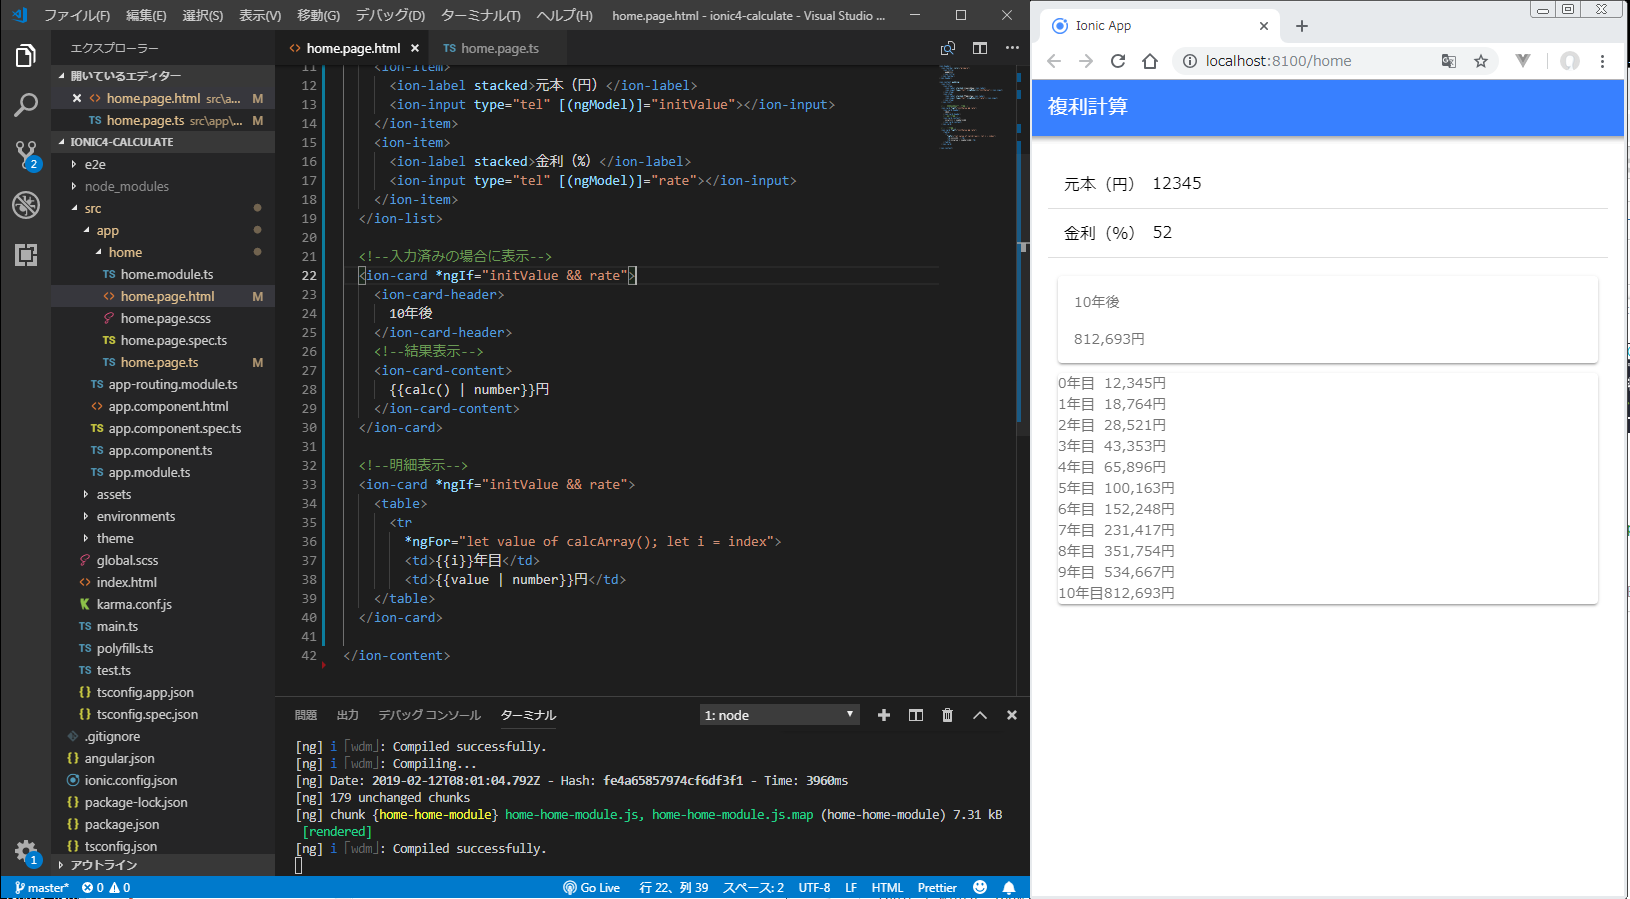Image resolution: width=1630 pixels, height=899 pixels.
Task: Open Source Control view in activity bar
Action: 26,154
